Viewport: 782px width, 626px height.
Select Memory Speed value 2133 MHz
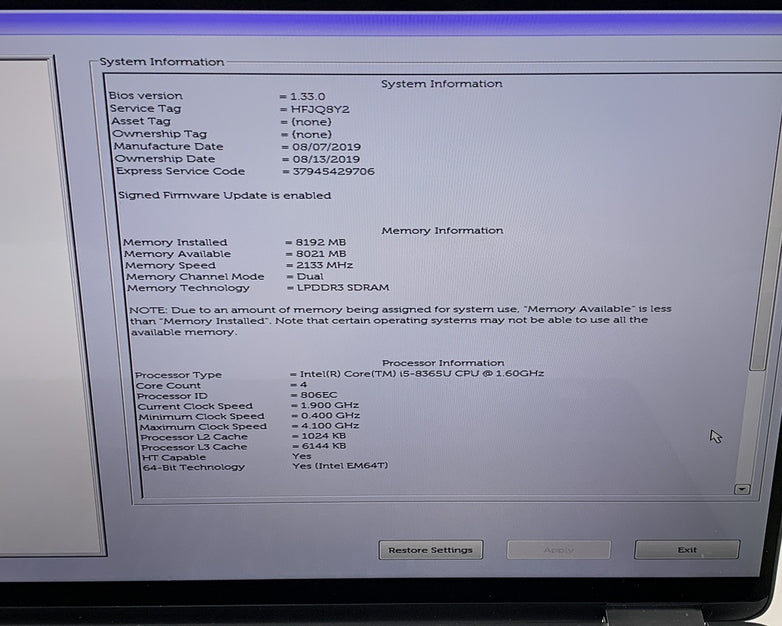click(325, 265)
